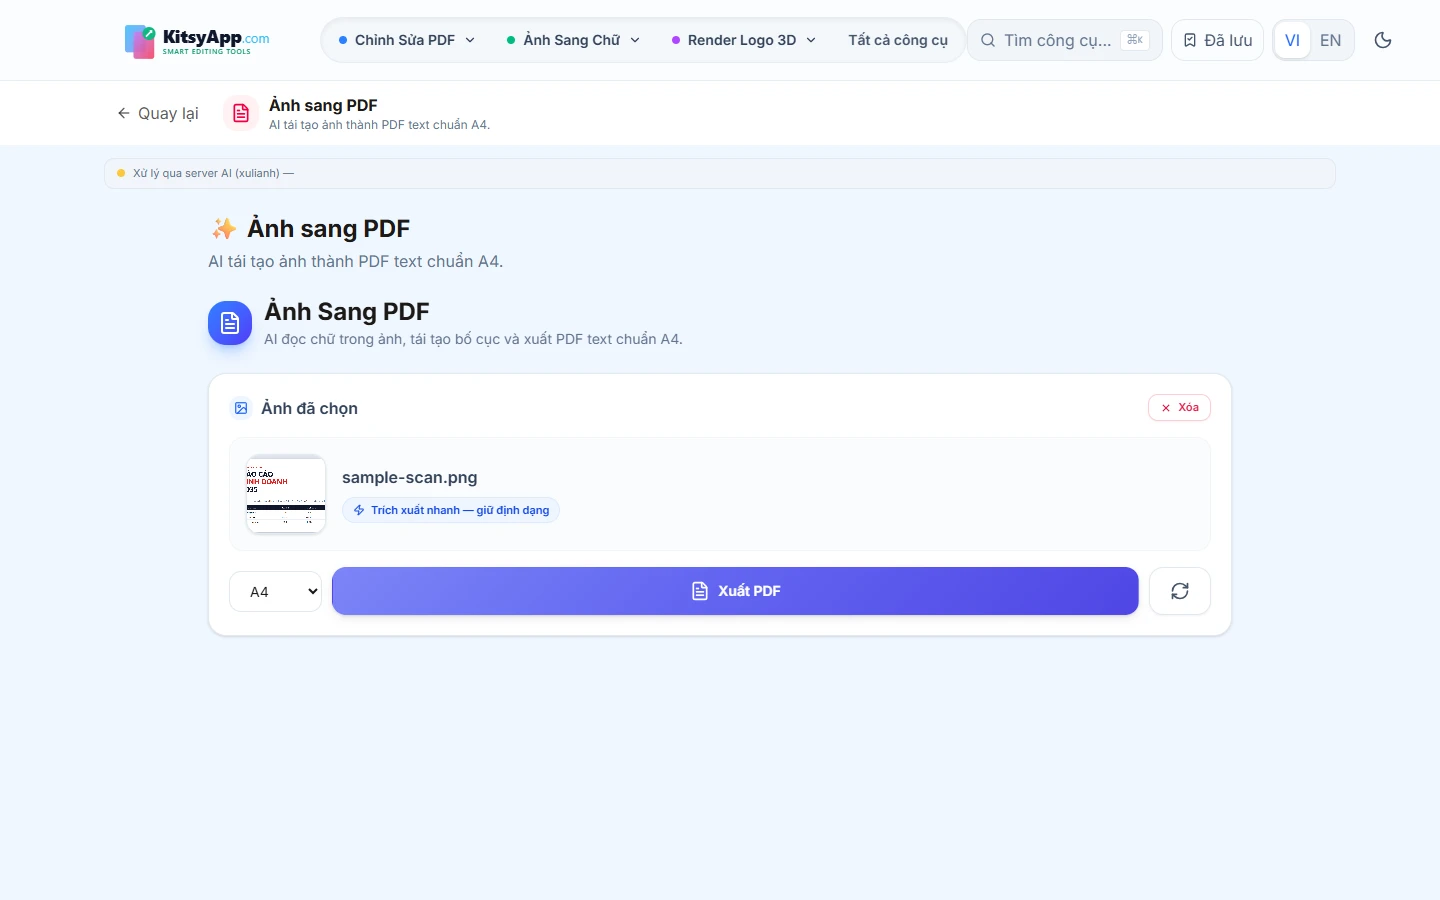Open the sample-scan.png thumbnail preview
1440x900 pixels.
point(286,494)
